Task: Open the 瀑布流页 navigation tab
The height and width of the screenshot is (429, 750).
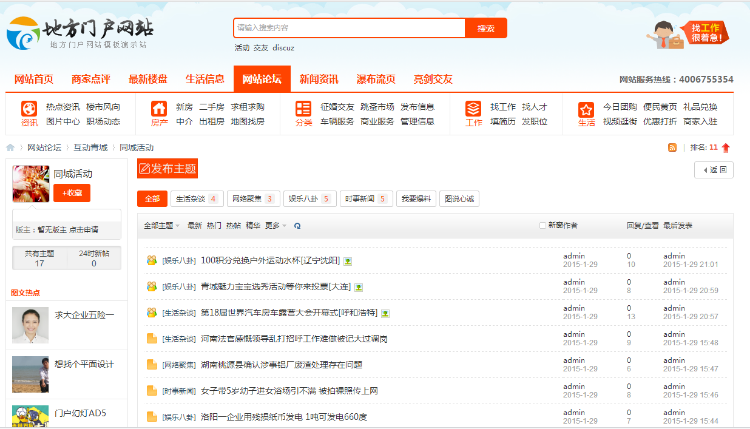Action: click(376, 79)
